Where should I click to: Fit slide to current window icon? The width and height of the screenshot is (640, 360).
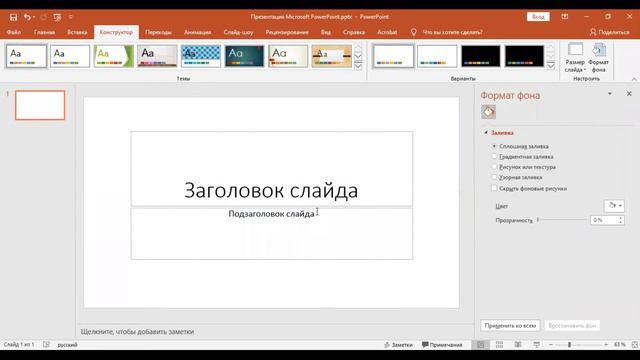pos(635,345)
